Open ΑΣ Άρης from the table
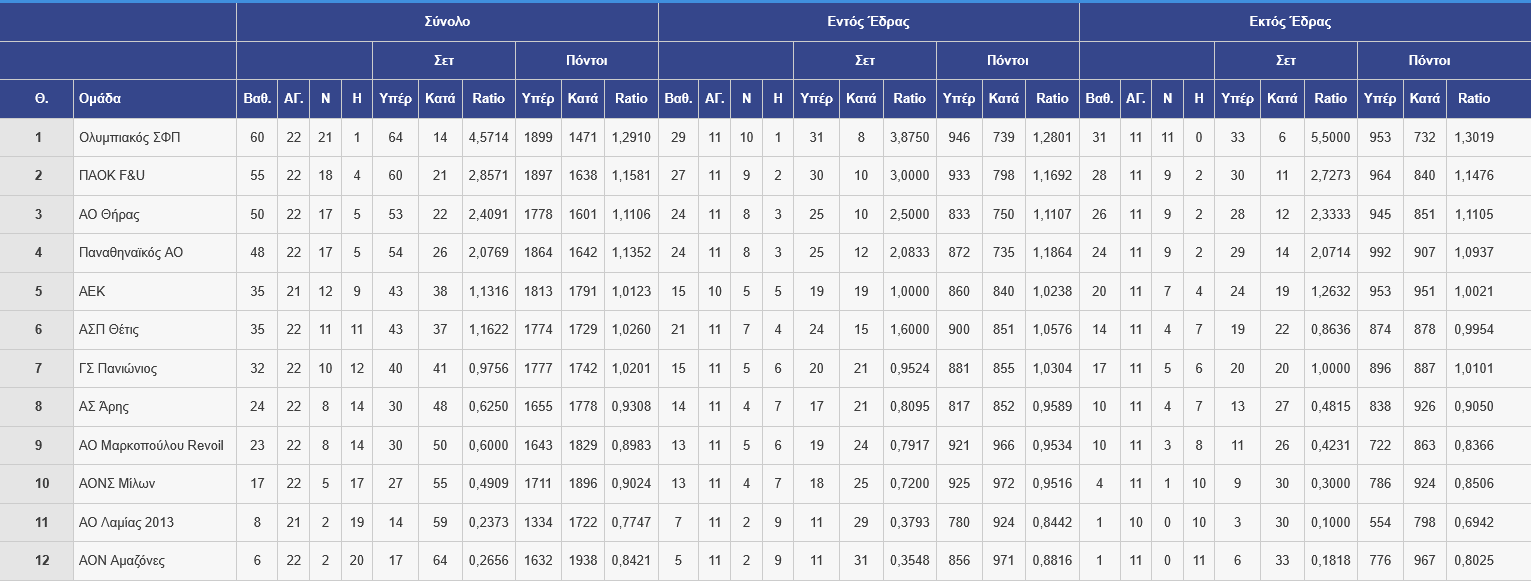 (104, 407)
